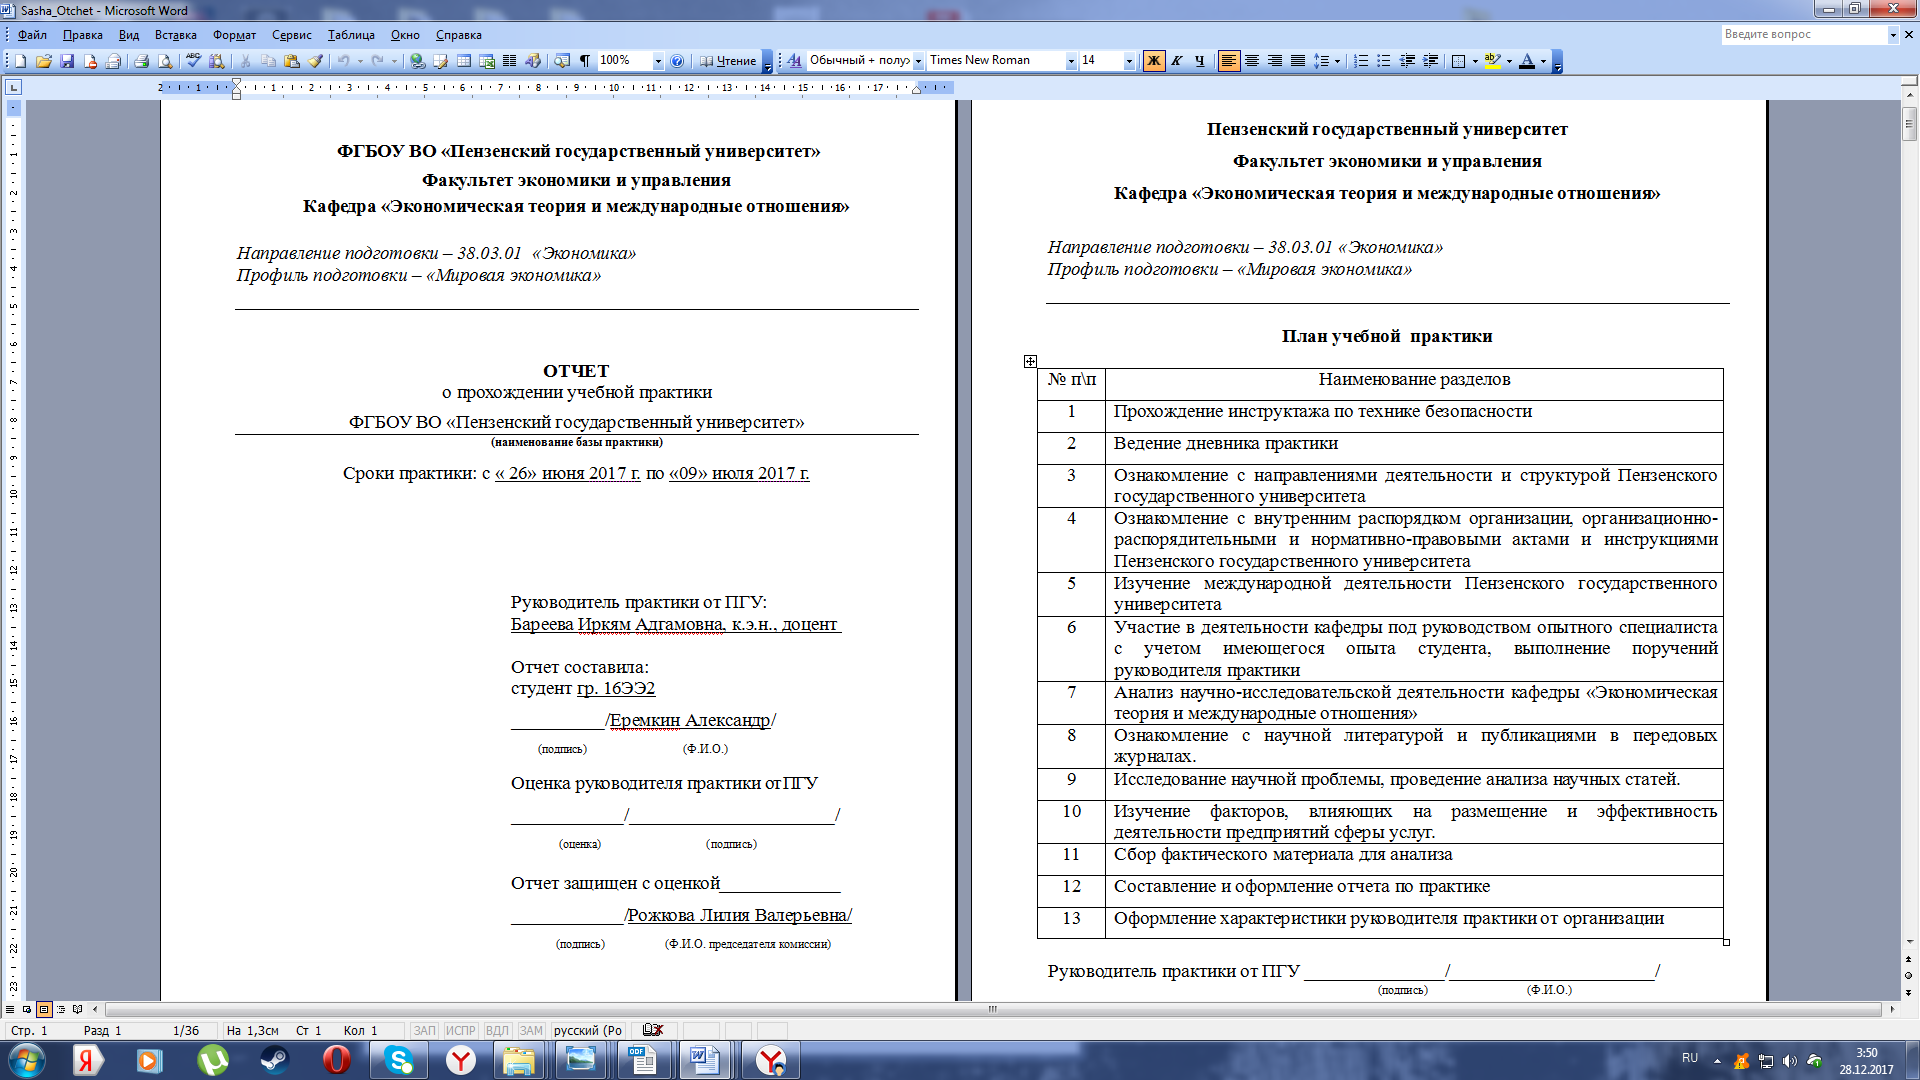This screenshot has height=1080, width=1920.
Task: Toggle left paragraph alignment
Action: point(1229,61)
